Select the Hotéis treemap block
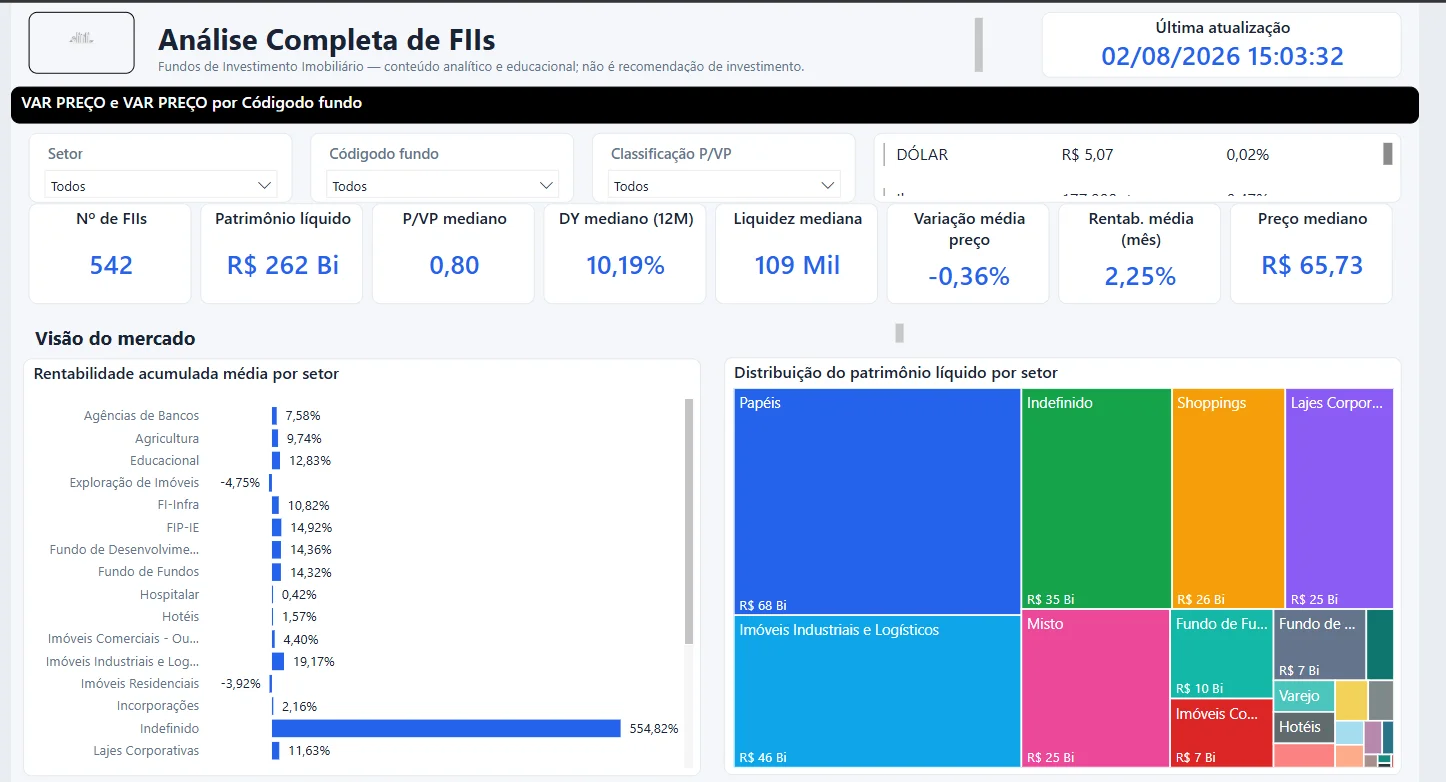1446x782 pixels. [1304, 728]
